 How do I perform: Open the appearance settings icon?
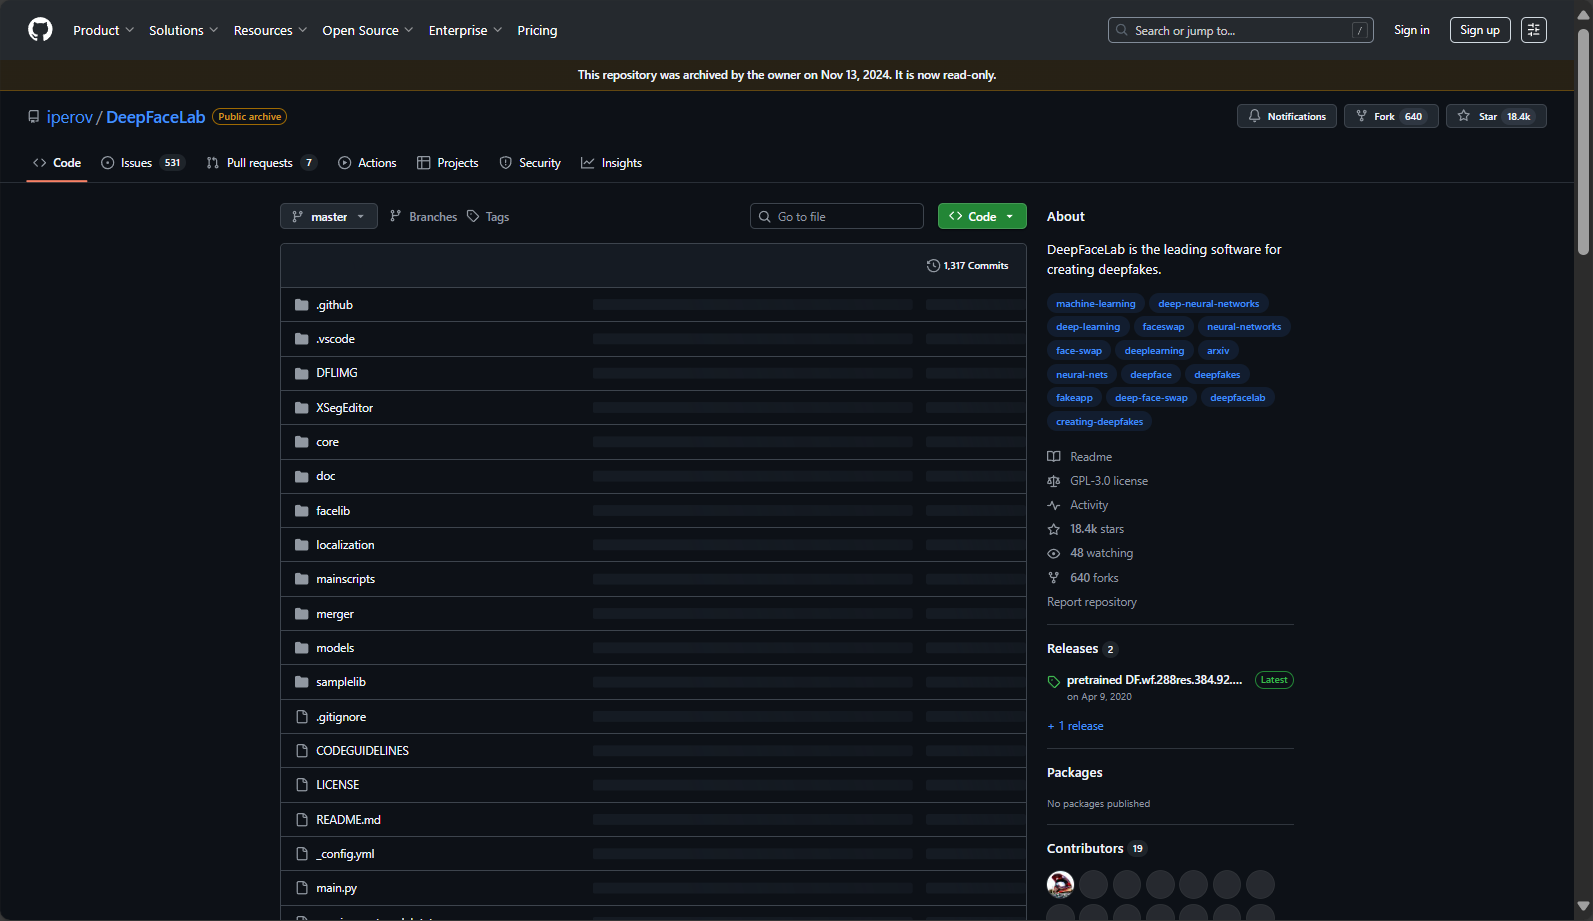pyautogui.click(x=1533, y=30)
